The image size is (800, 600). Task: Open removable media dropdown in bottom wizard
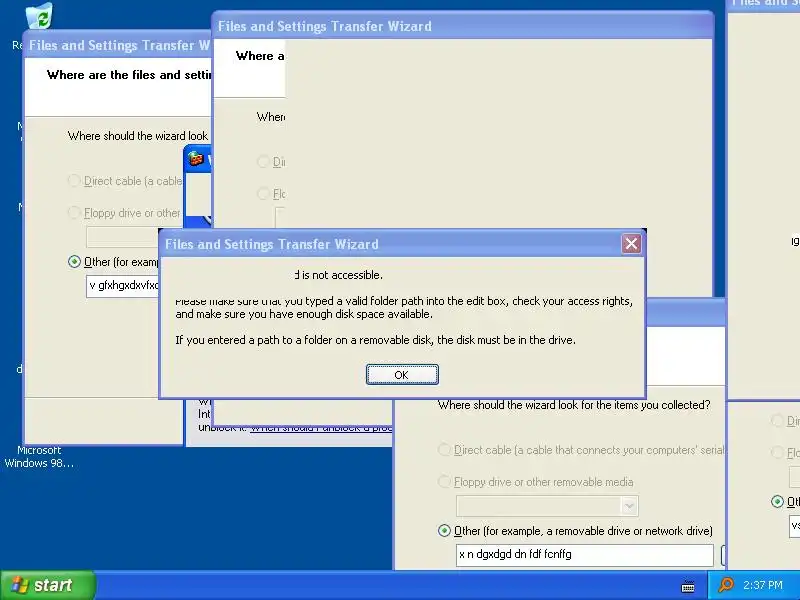[629, 506]
